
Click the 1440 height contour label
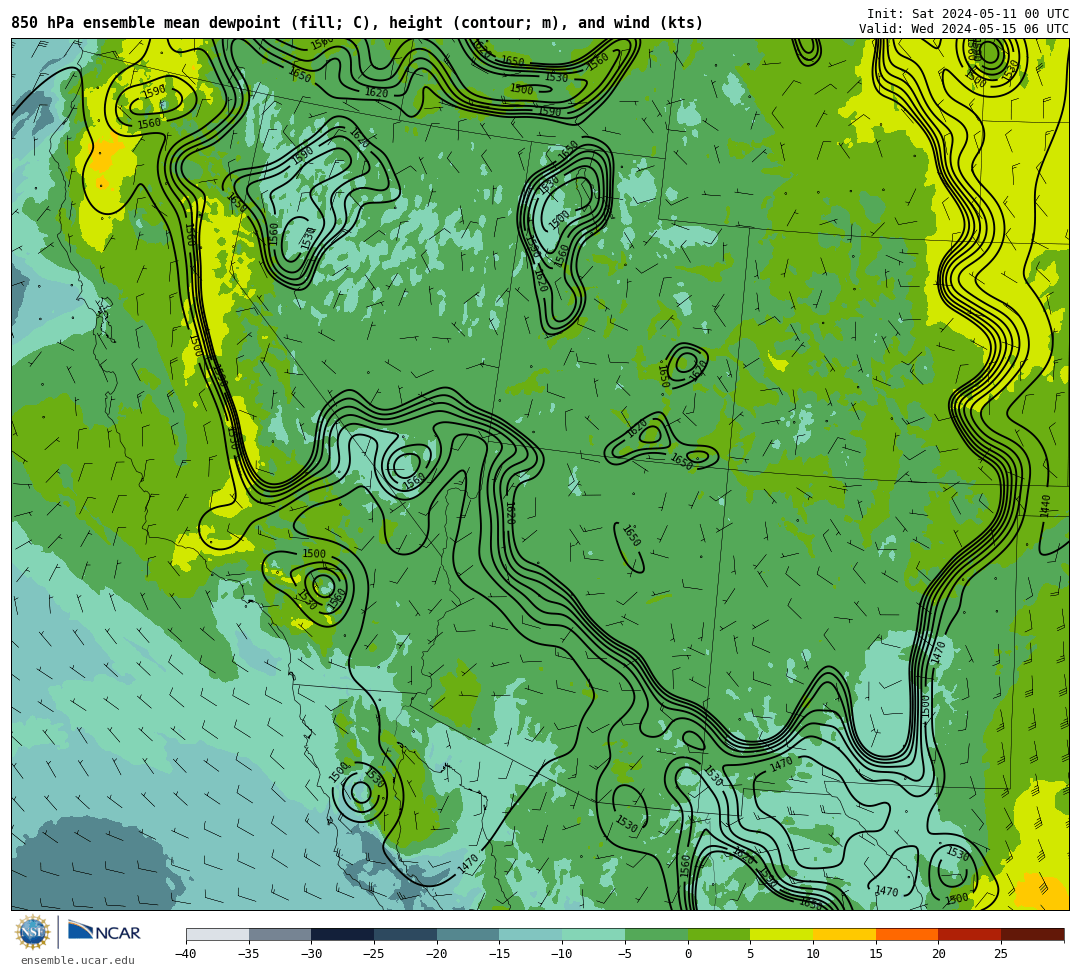pyautogui.click(x=1046, y=506)
